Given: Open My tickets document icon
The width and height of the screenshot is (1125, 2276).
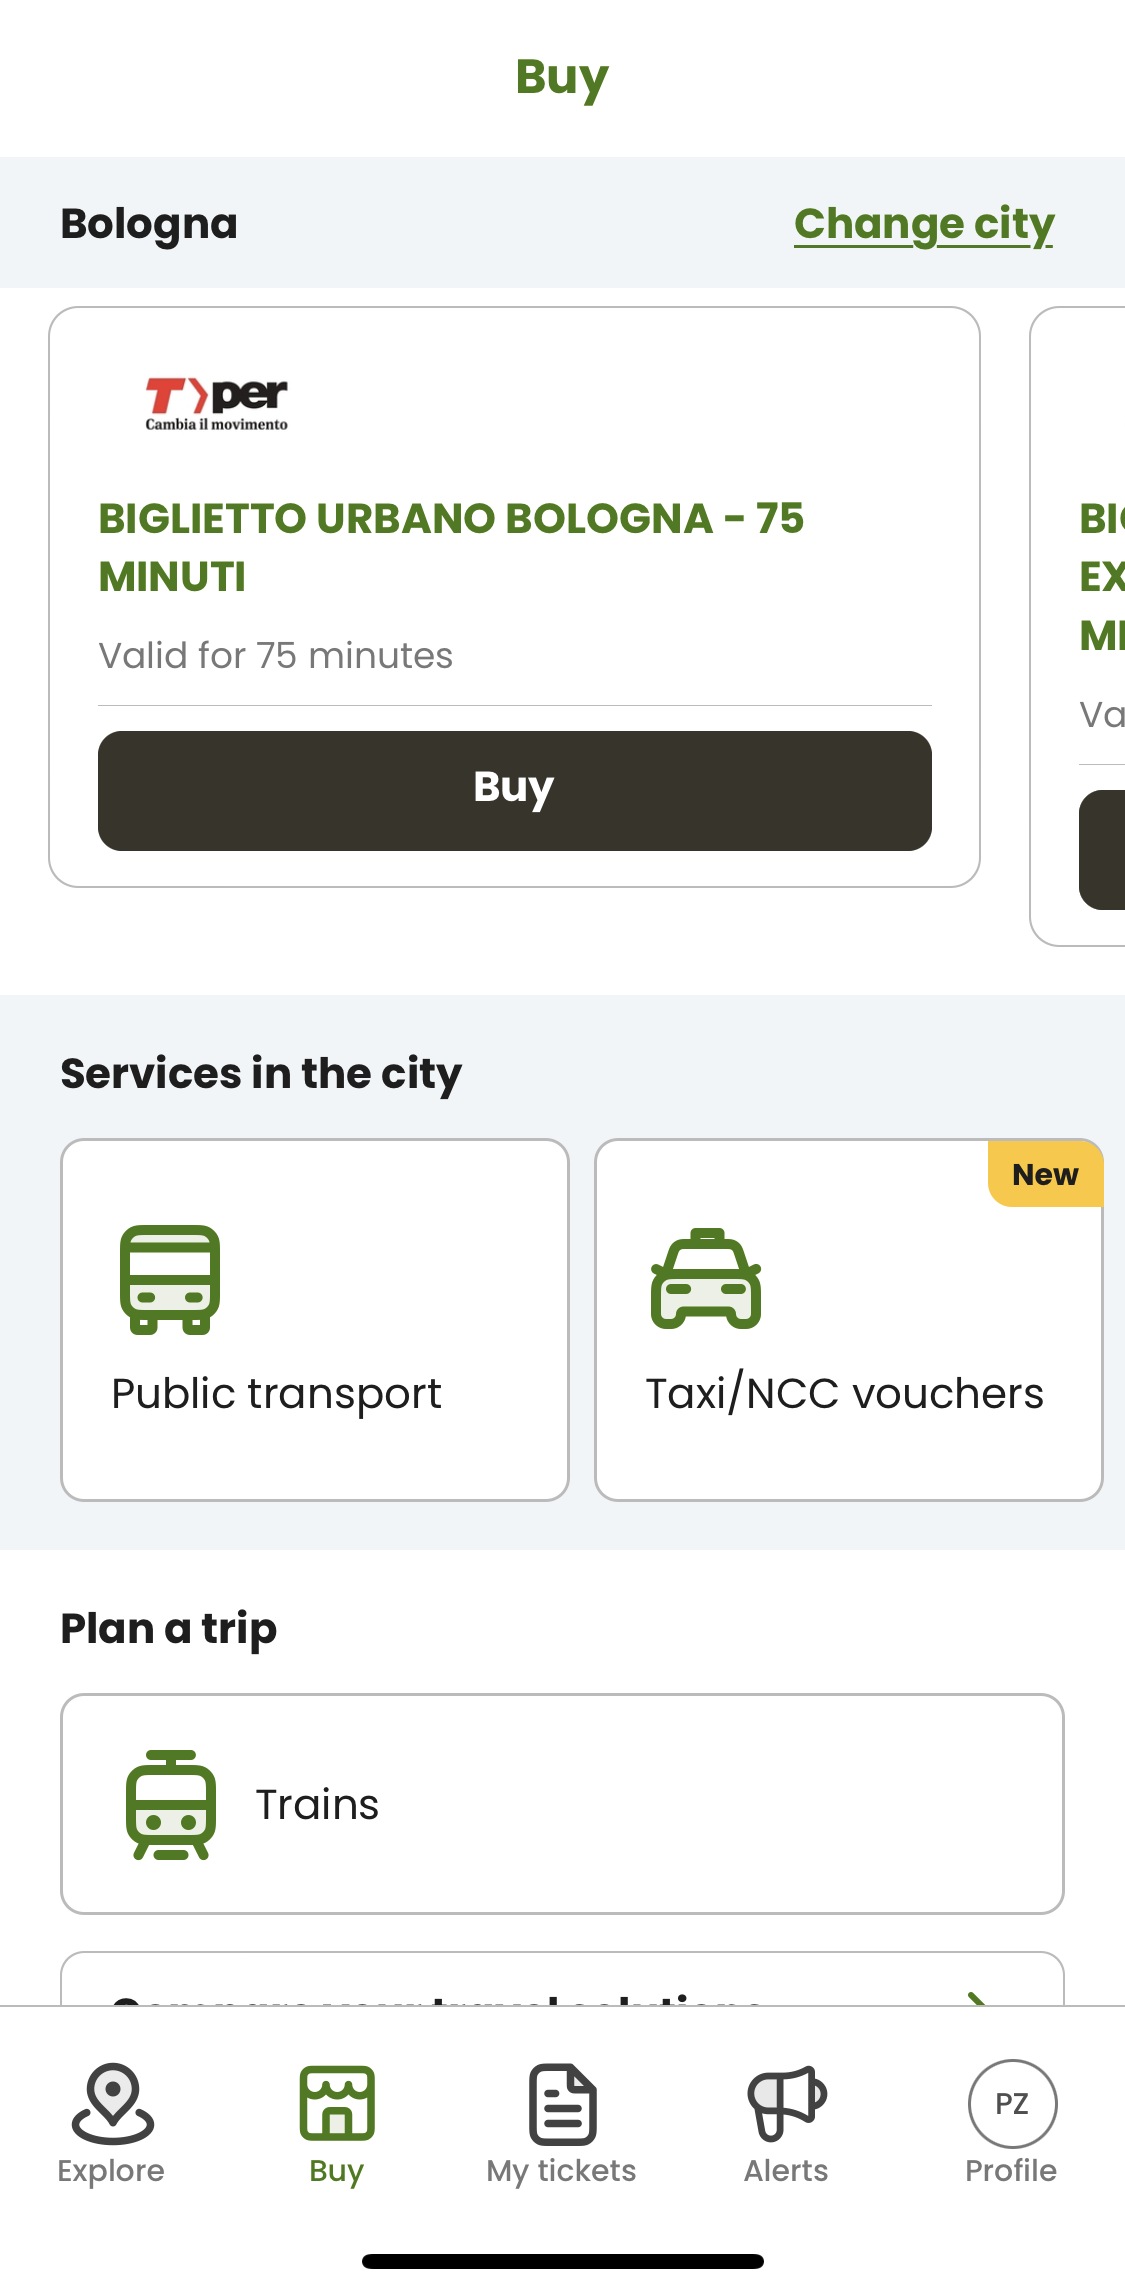Looking at the screenshot, I should [x=562, y=2104].
